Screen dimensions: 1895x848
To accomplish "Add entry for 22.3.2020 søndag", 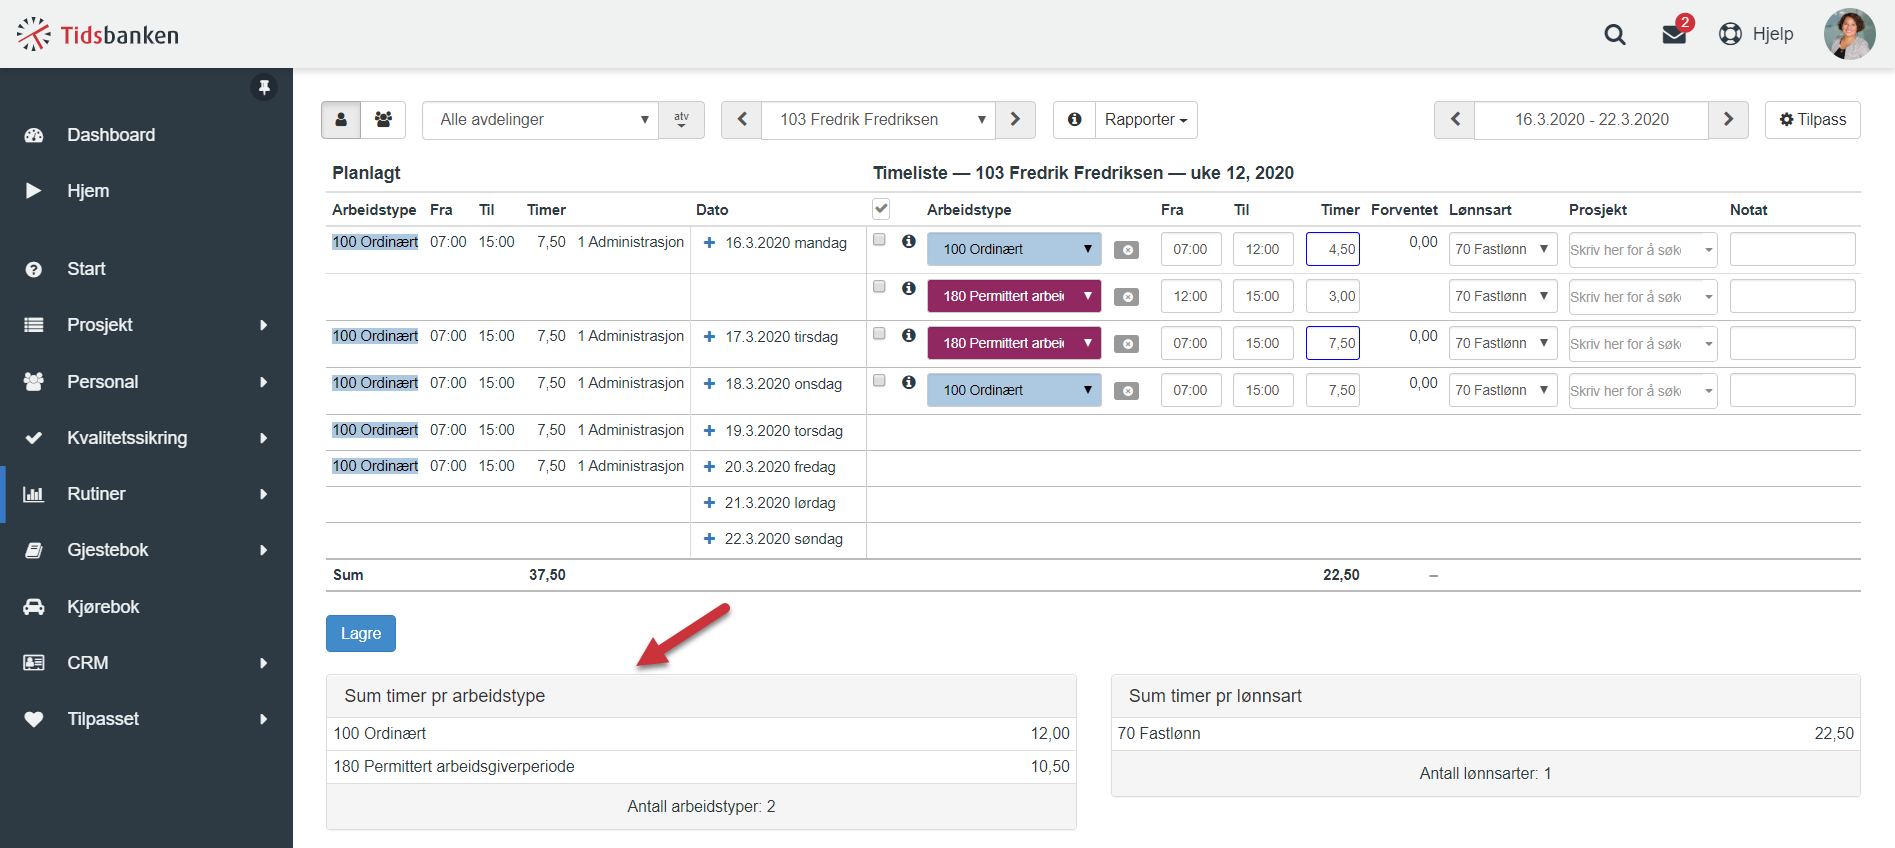I will pos(709,539).
